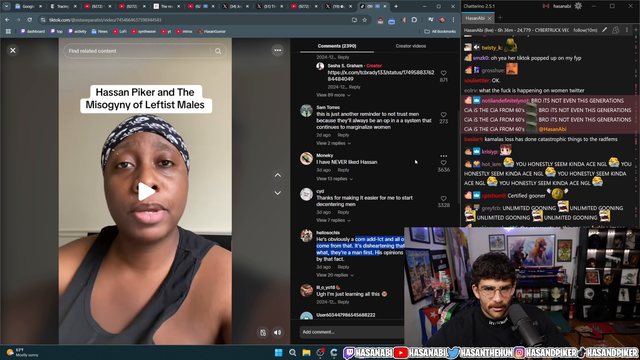Viewport: 640px width, 360px height.
Task: Open Chatterino settings gear
Action: pyautogui.click(x=578, y=6)
